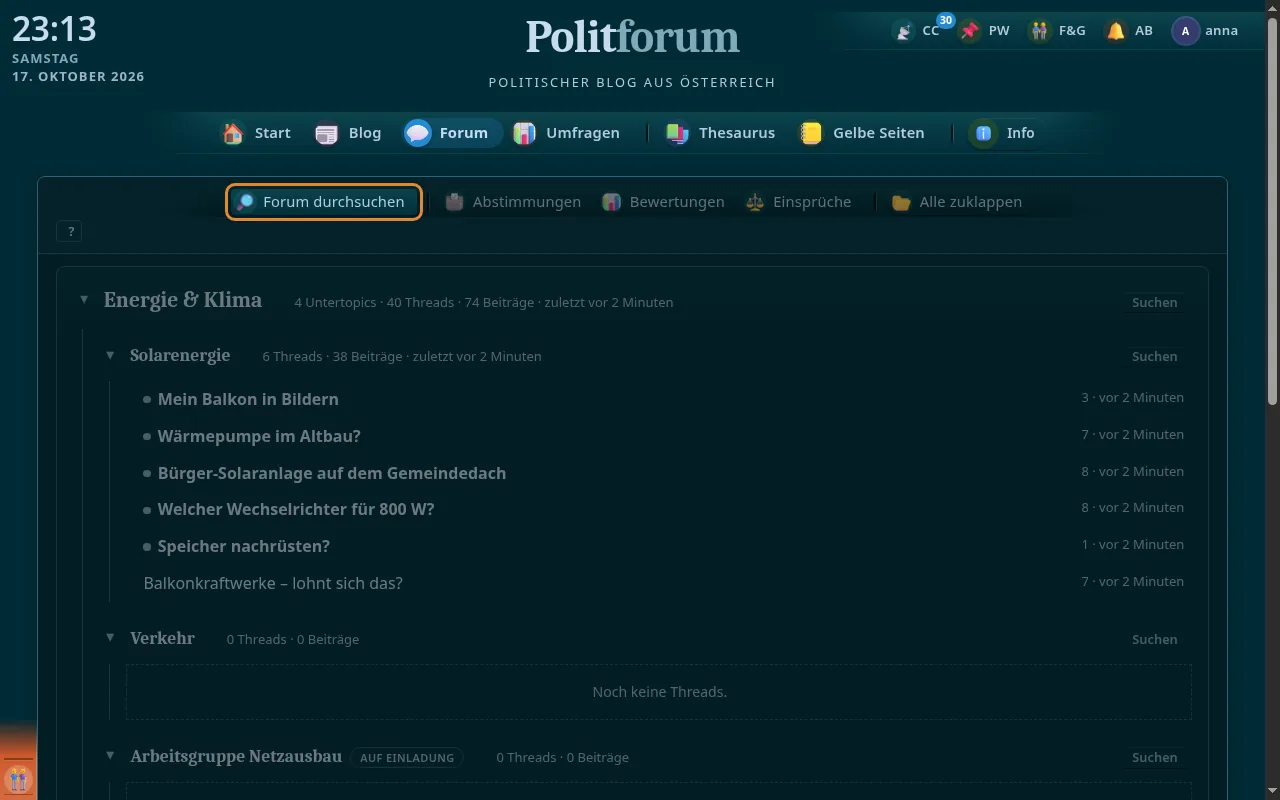Open the anna user avatar
This screenshot has height=800, width=1280.
(1185, 31)
